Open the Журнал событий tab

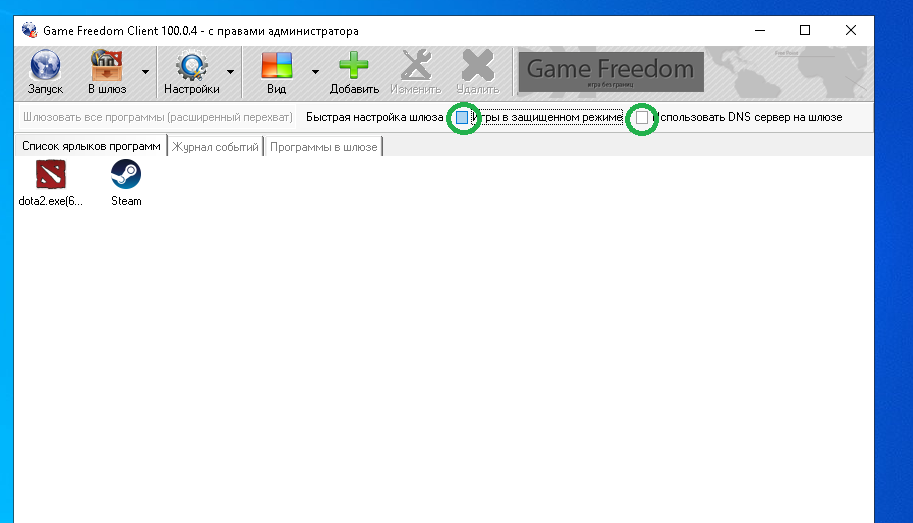point(215,147)
